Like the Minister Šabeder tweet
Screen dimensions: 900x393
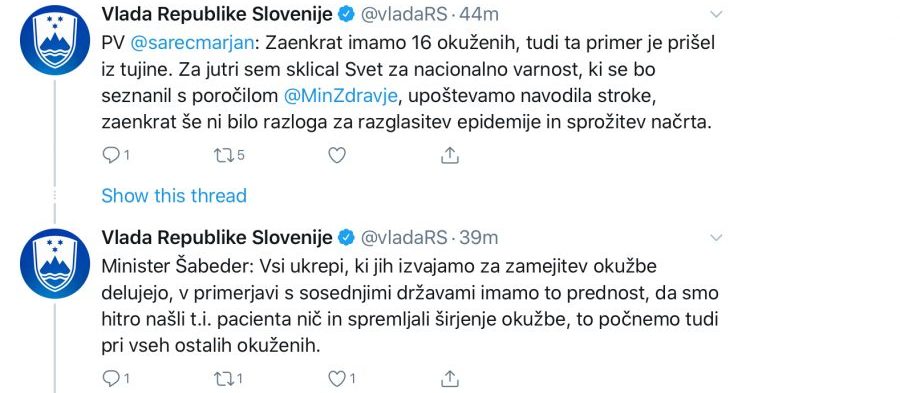337,378
